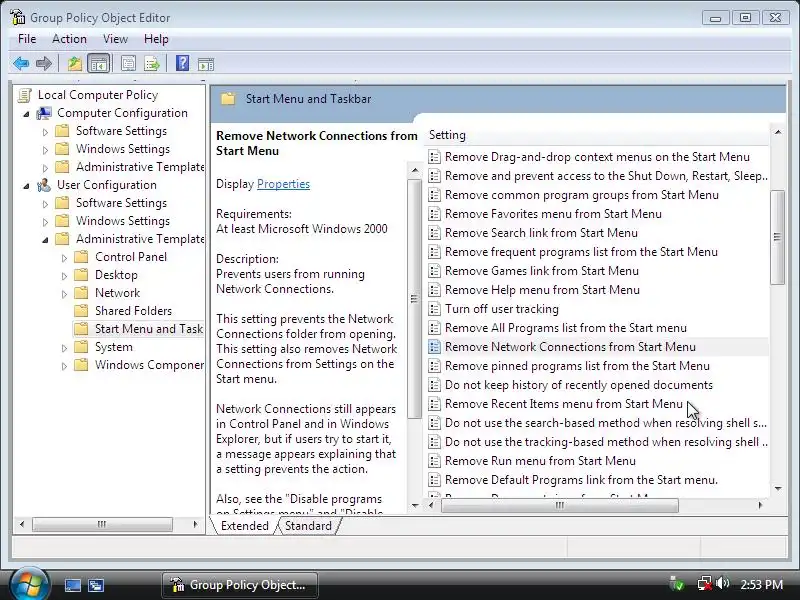800x600 pixels.
Task: Expand Software Settings under User Configuration
Action: coord(45,204)
